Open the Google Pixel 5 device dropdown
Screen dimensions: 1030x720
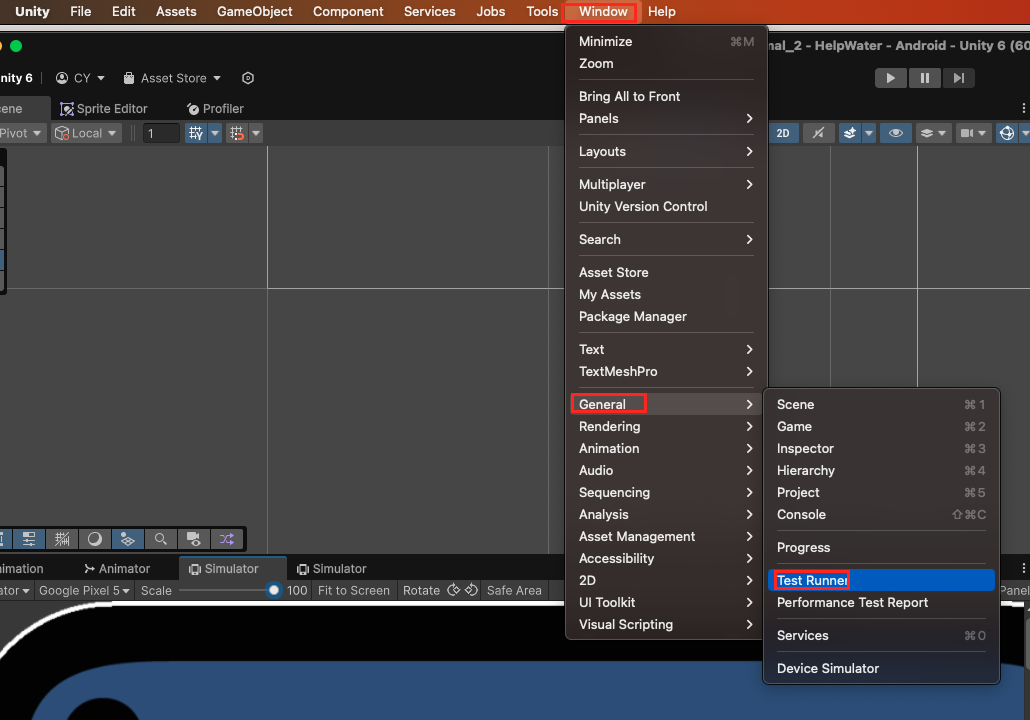point(84,591)
